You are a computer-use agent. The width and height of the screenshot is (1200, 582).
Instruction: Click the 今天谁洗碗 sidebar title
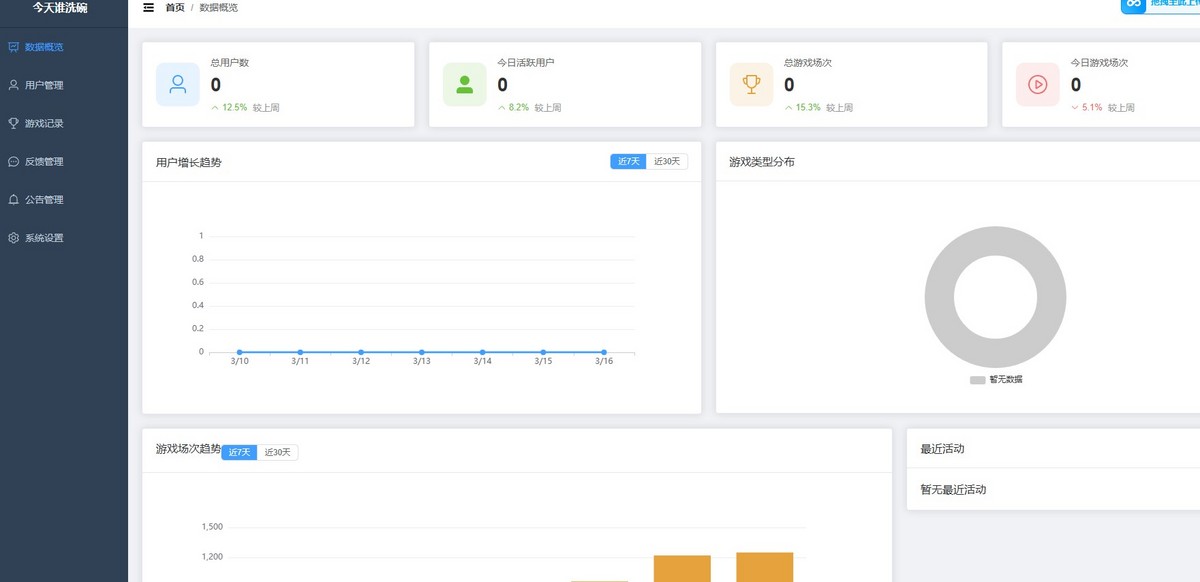(x=60, y=8)
